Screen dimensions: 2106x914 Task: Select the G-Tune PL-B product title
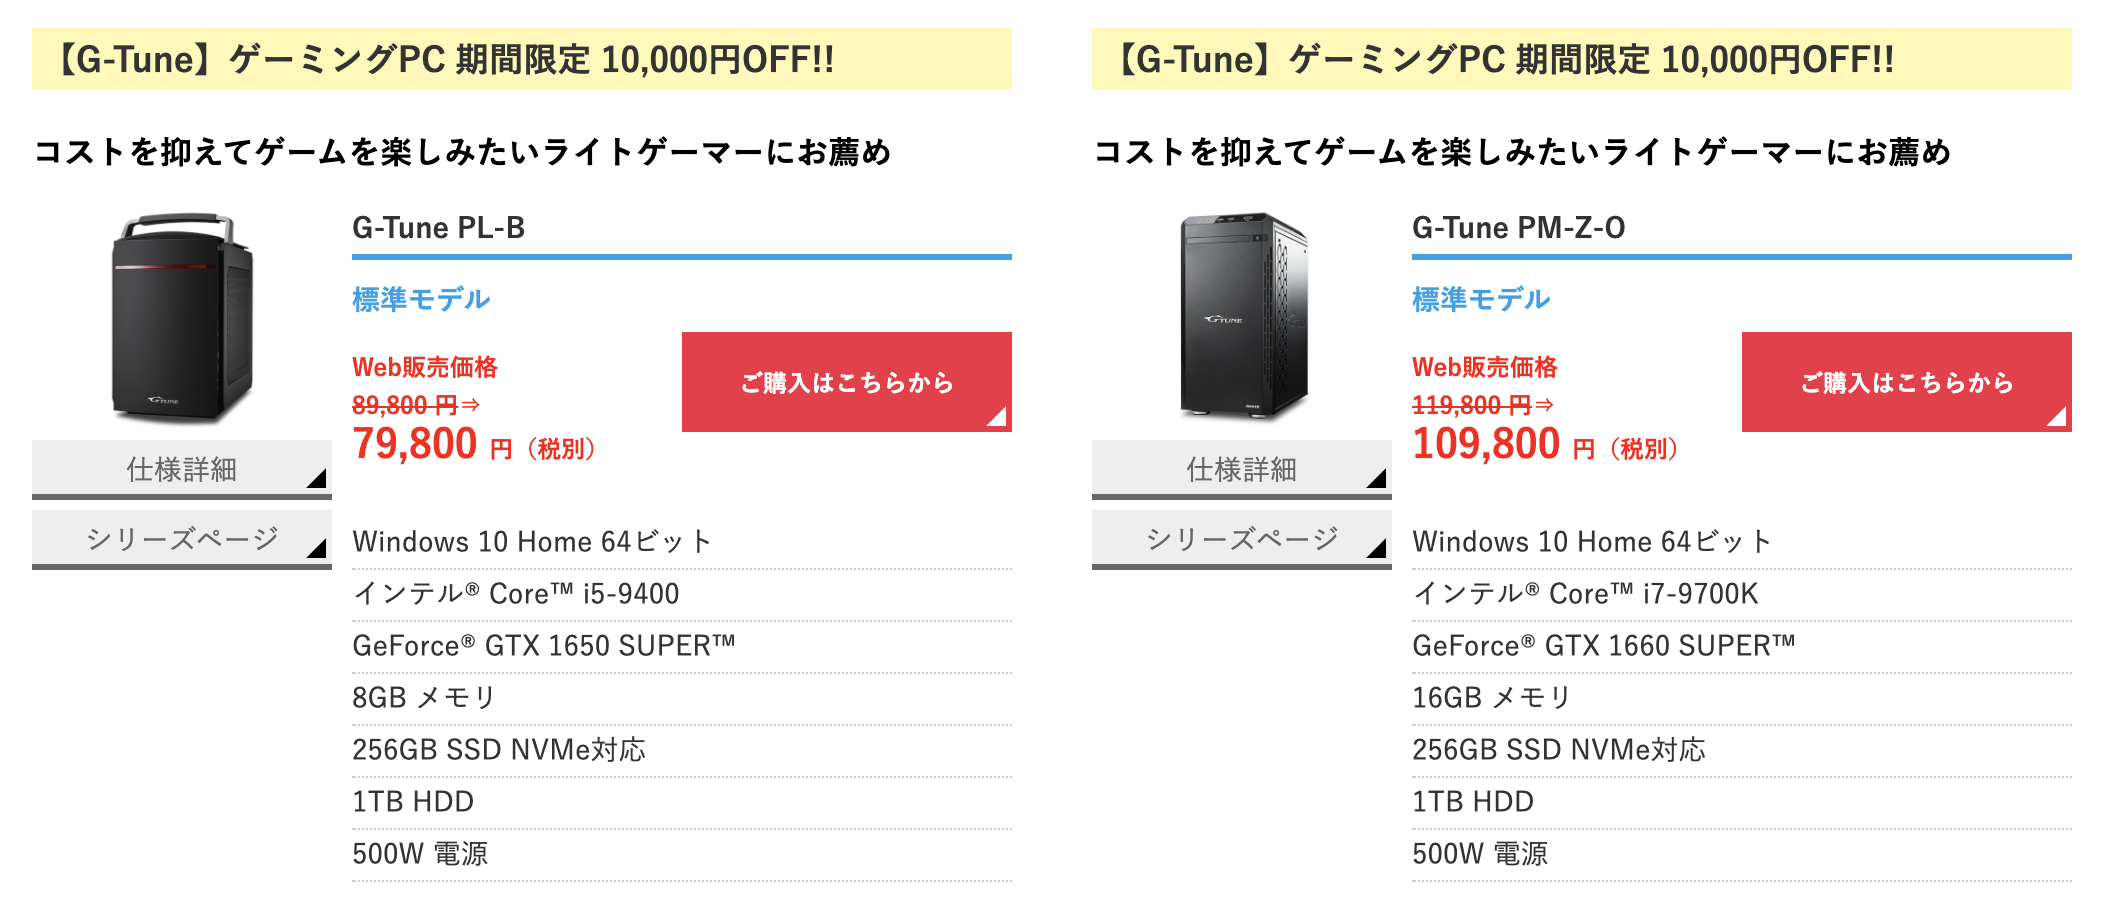click(439, 228)
